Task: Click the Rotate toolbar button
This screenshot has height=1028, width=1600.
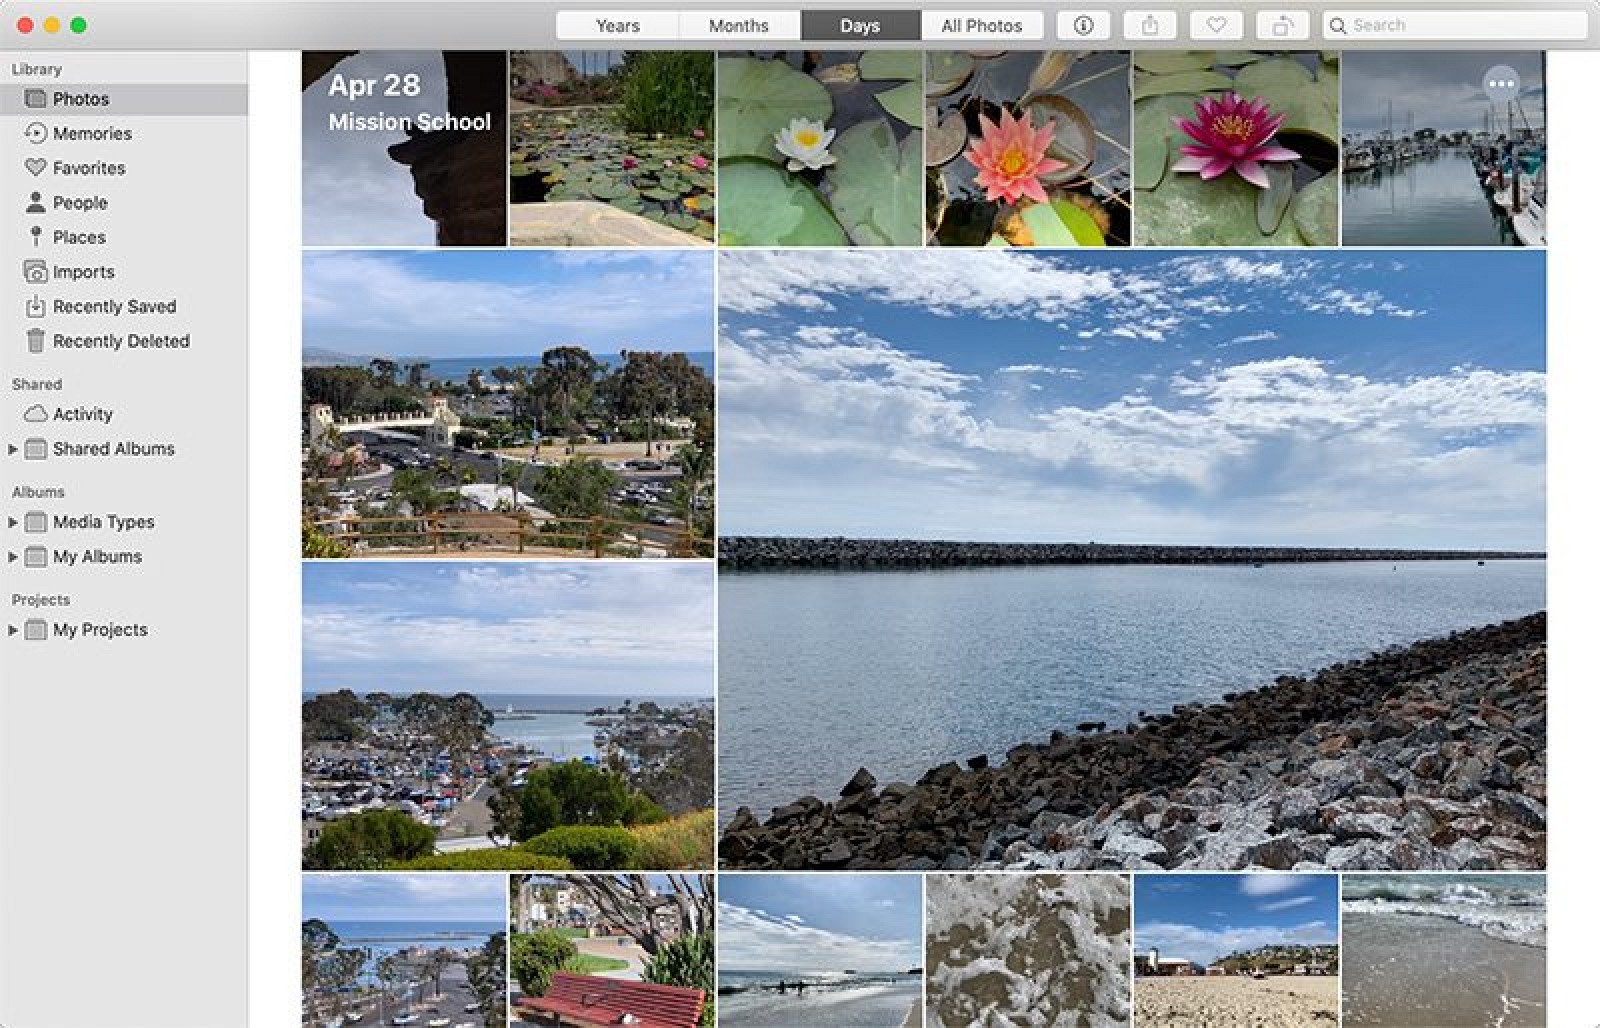Action: coord(1282,25)
